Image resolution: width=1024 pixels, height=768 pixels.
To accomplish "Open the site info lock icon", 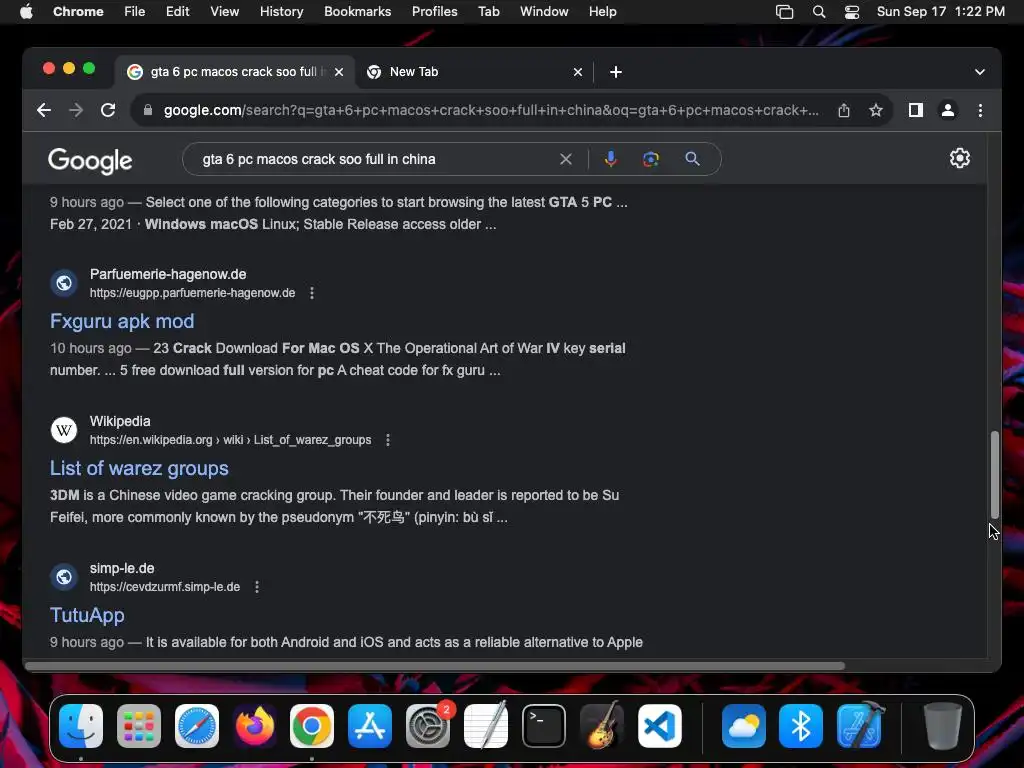I will click(148, 110).
